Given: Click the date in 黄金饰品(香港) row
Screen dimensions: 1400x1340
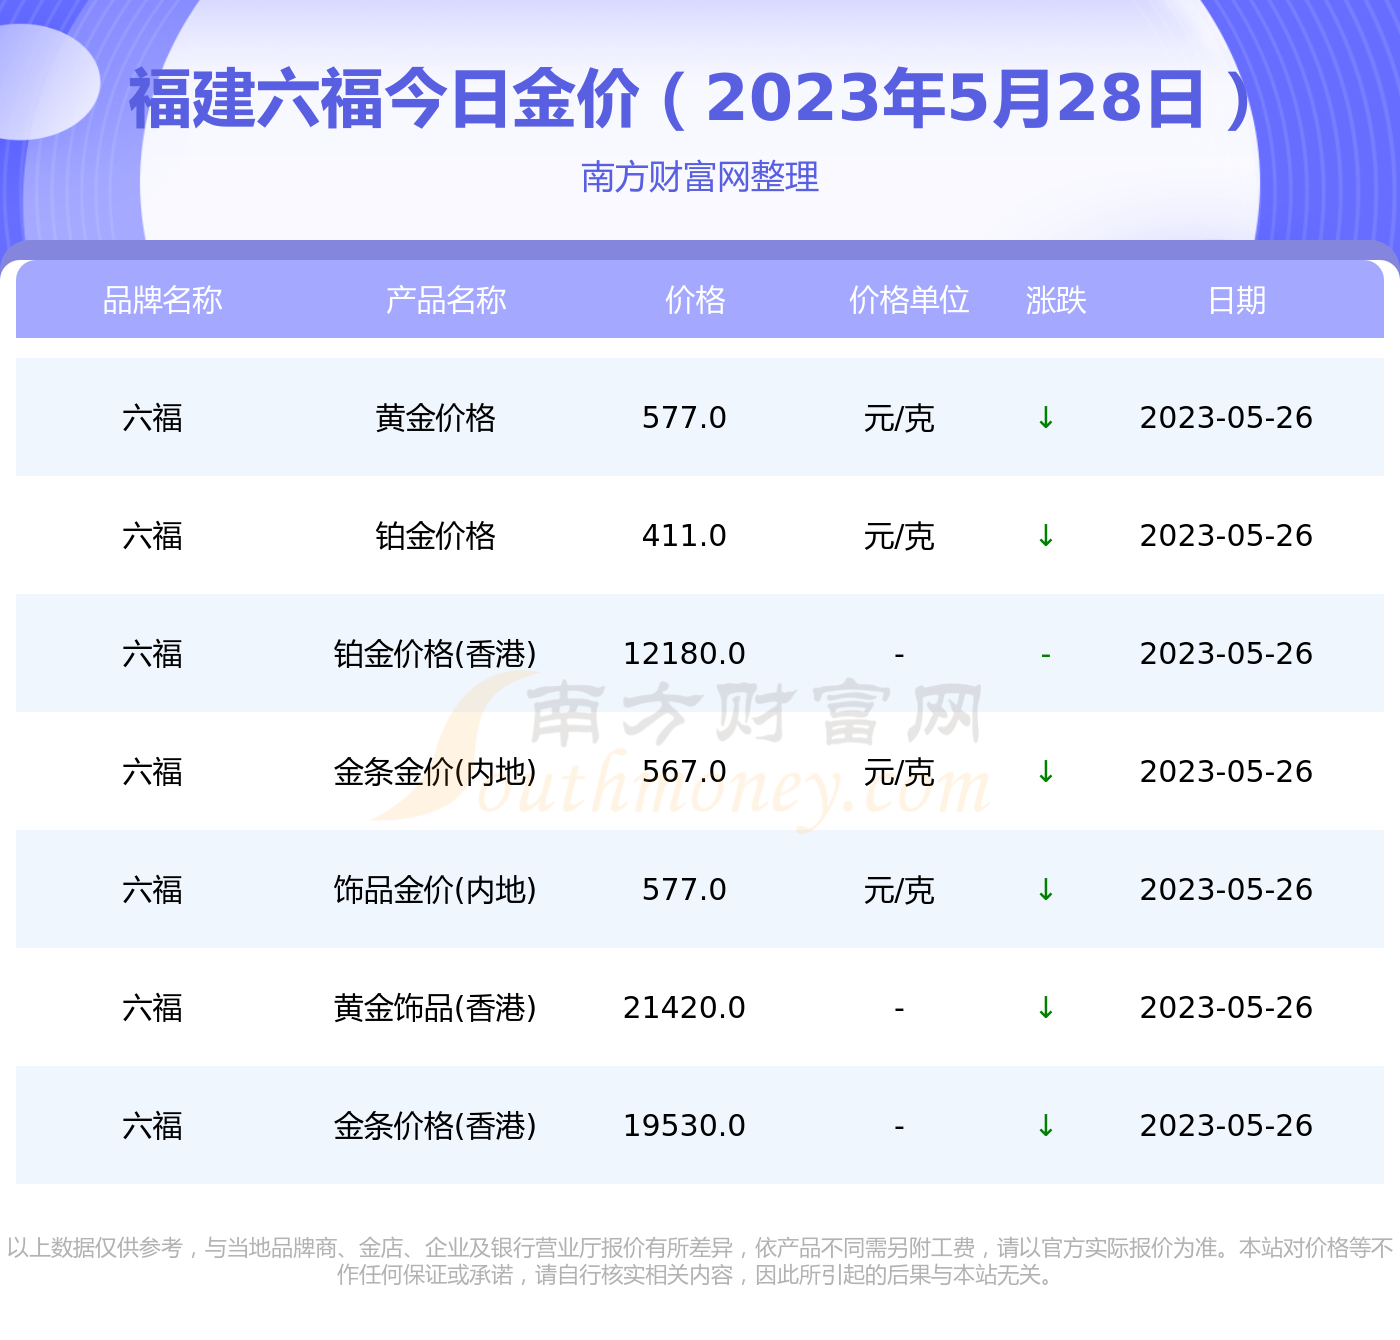Looking at the screenshot, I should click(x=1226, y=1008).
